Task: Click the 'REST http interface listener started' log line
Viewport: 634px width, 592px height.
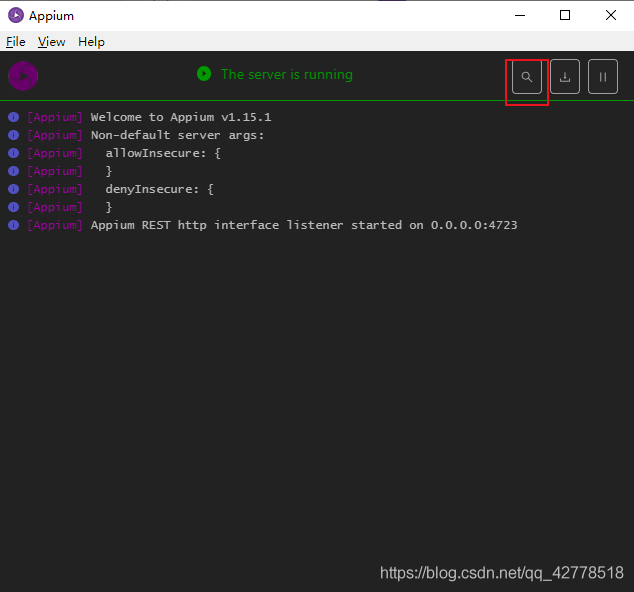Action: coord(304,225)
